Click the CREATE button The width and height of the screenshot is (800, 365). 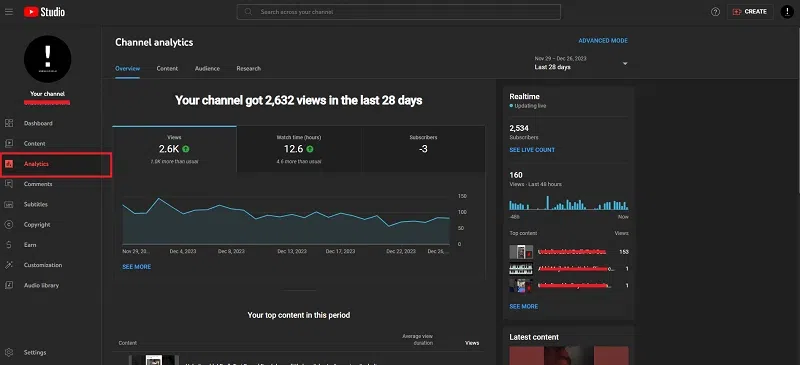click(x=749, y=12)
